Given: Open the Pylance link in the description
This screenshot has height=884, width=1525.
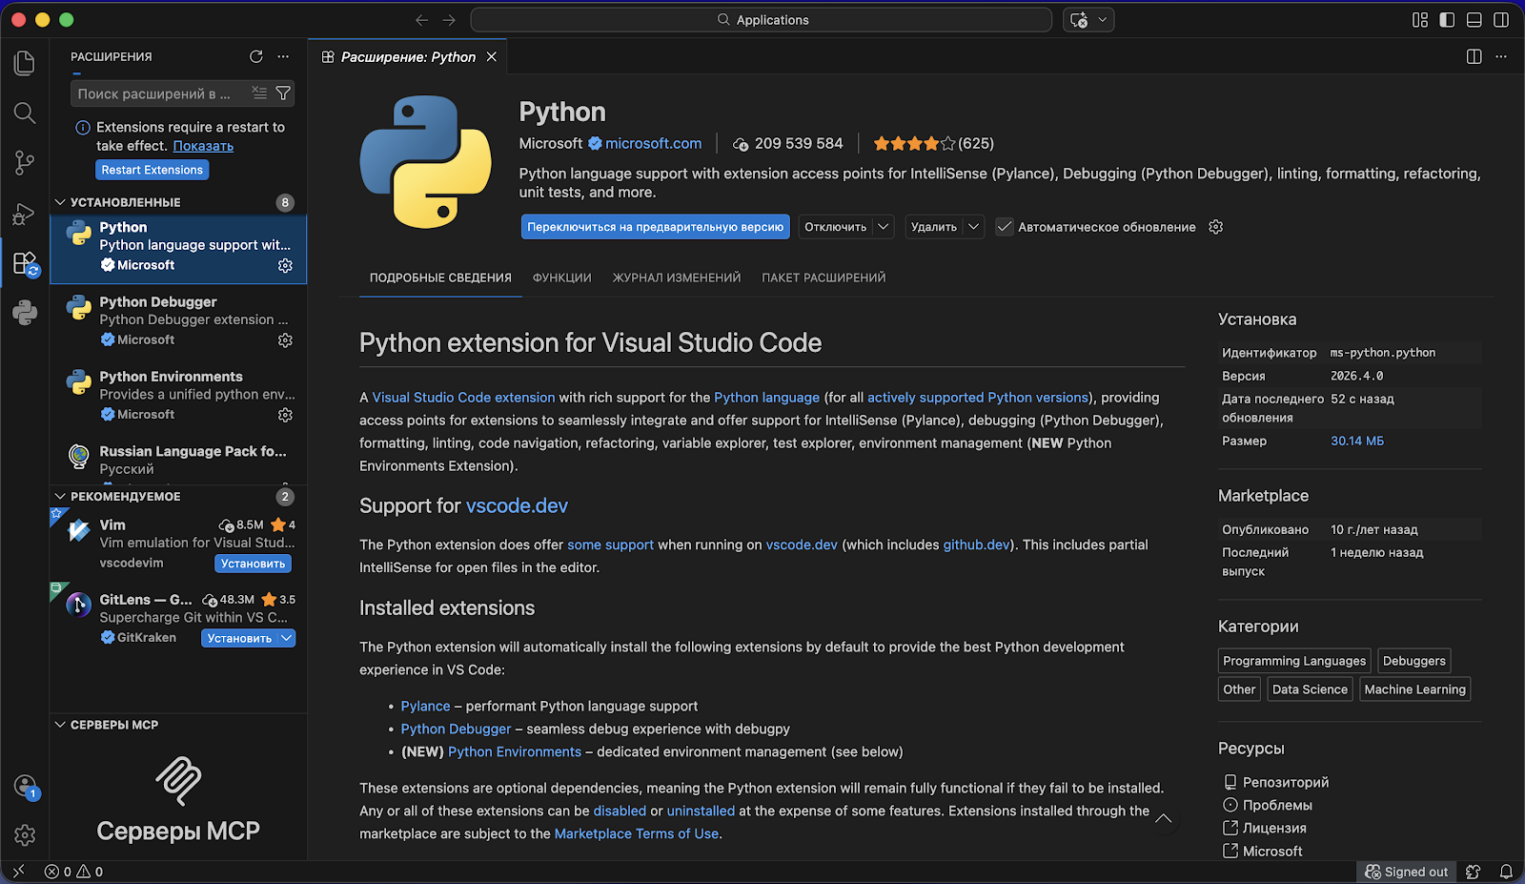Looking at the screenshot, I should tap(425, 706).
